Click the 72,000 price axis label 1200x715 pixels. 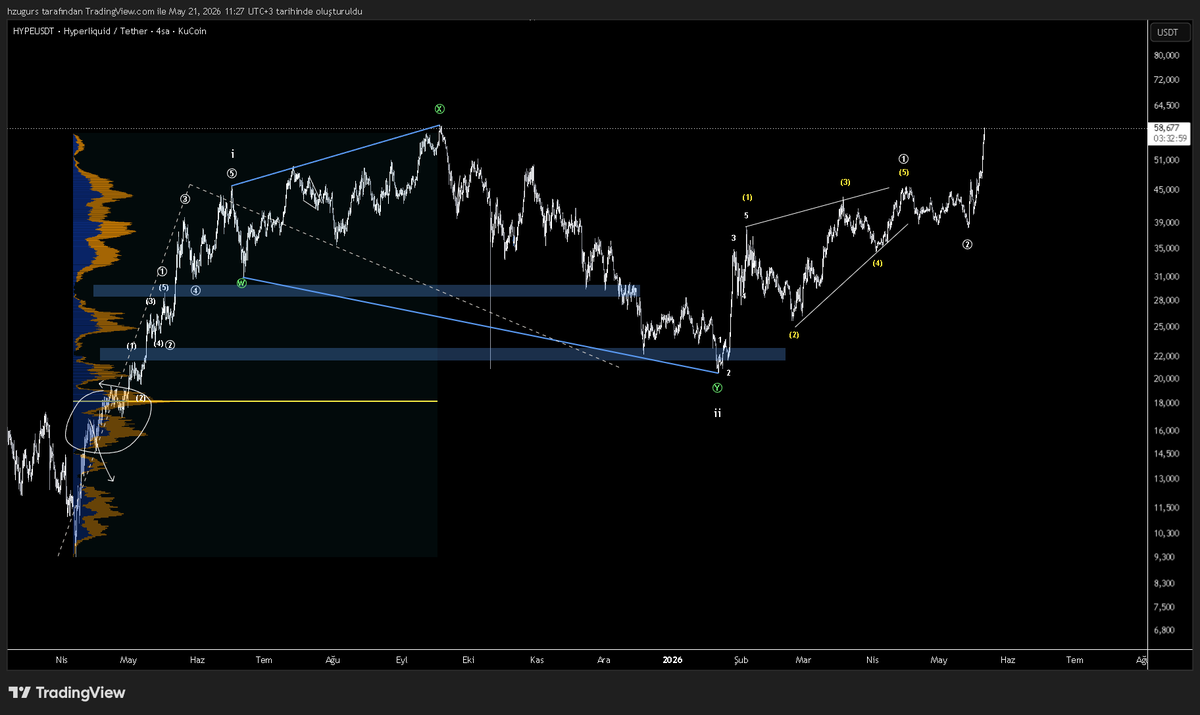1166,79
